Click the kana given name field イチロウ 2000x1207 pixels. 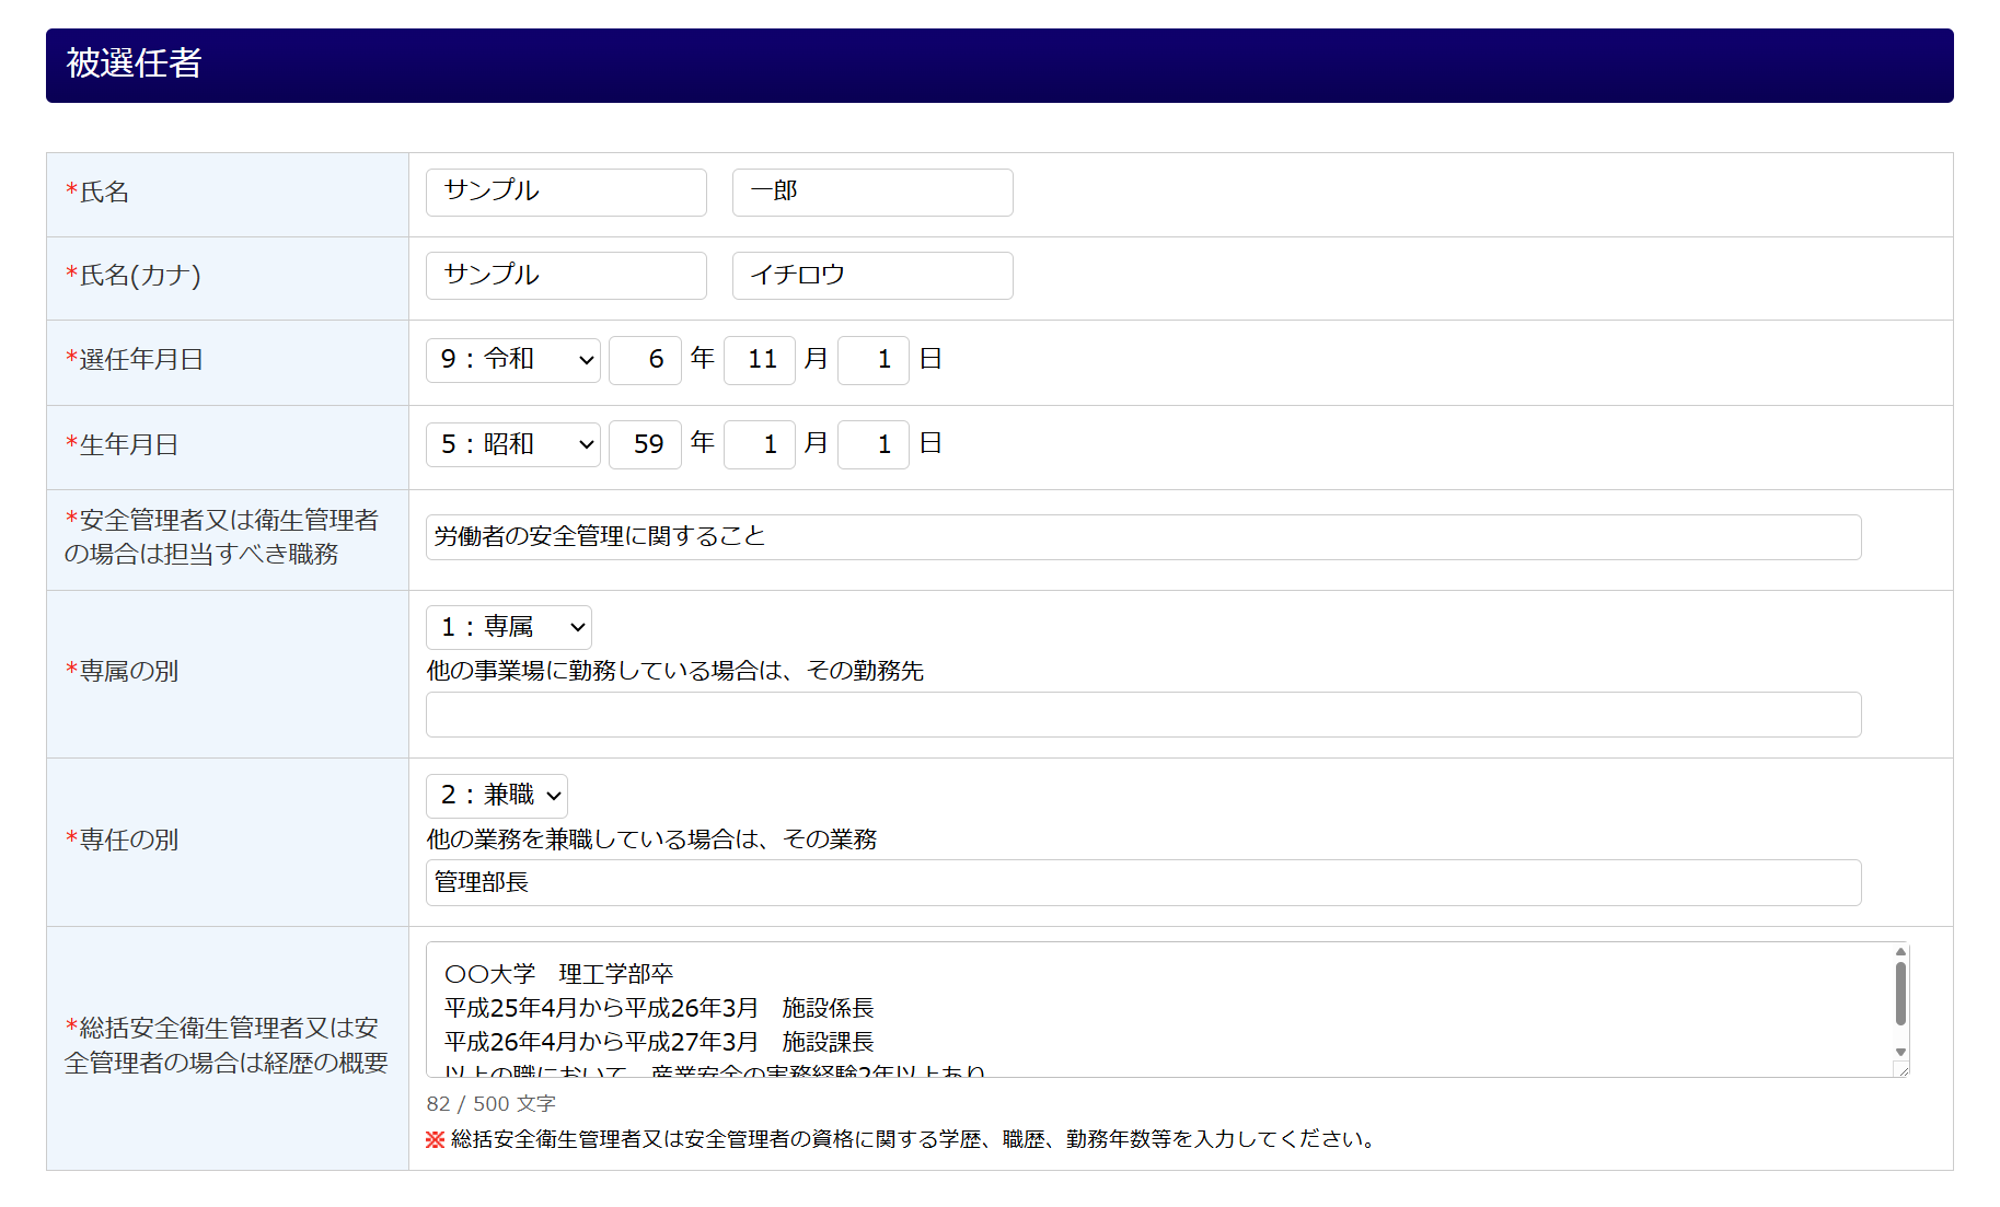[872, 275]
